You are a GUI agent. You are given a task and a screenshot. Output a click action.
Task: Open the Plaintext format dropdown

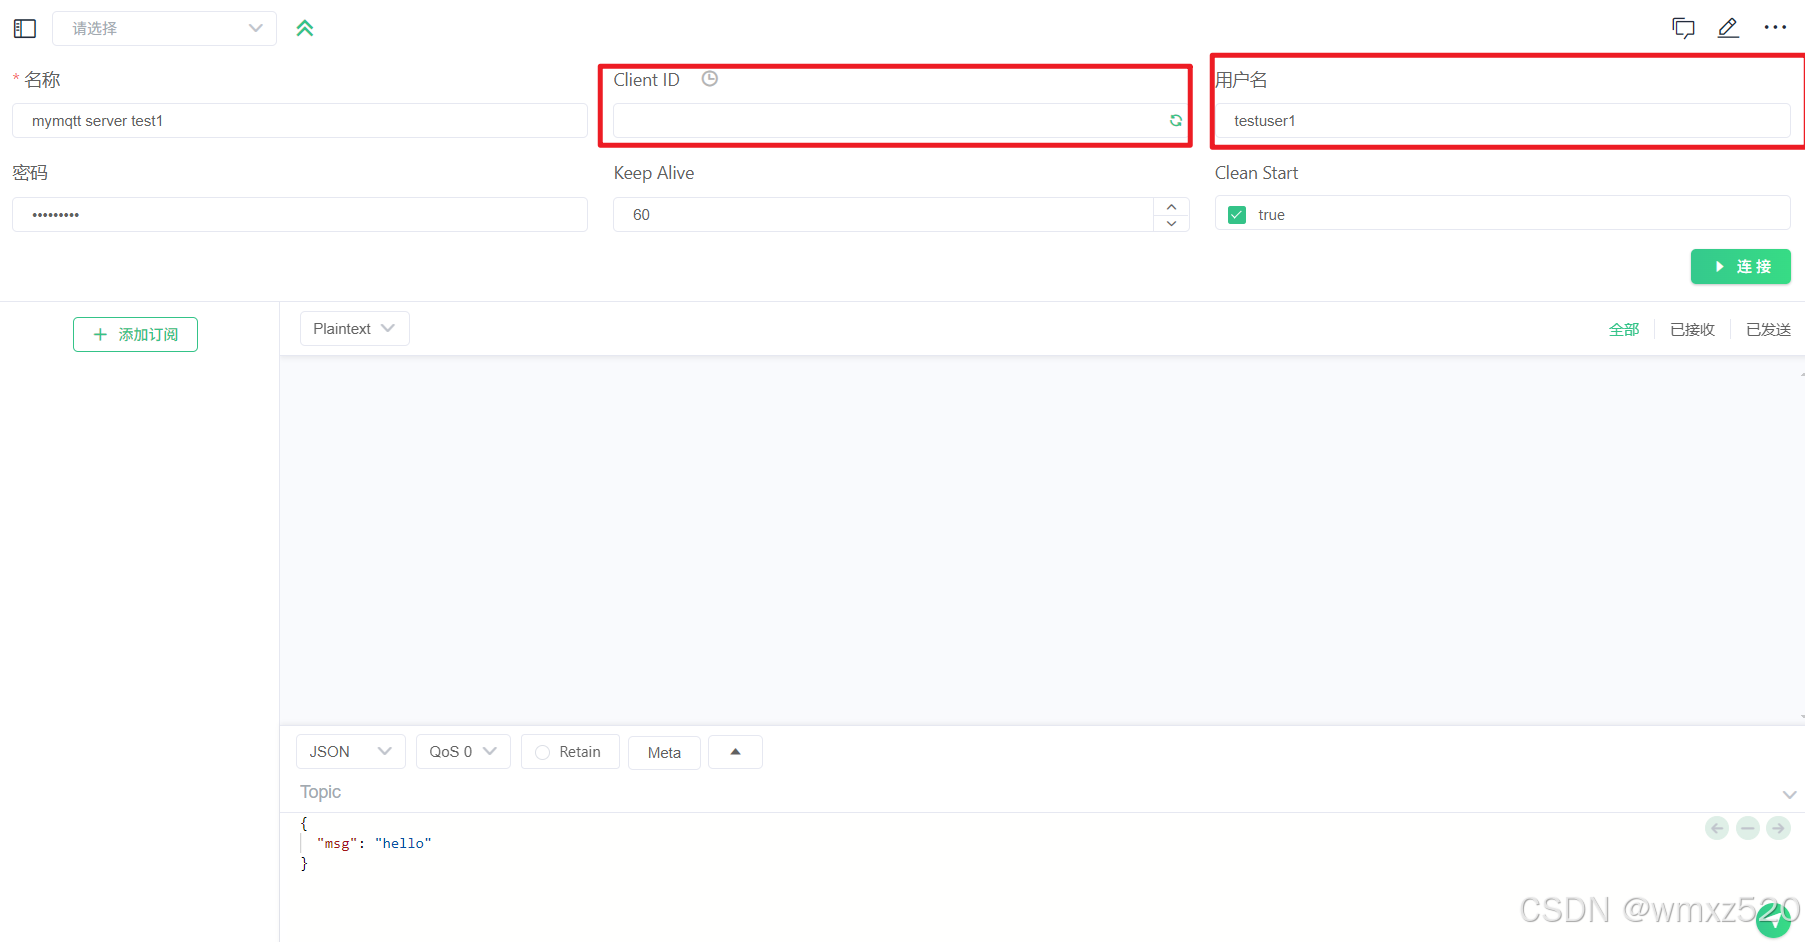click(x=354, y=328)
